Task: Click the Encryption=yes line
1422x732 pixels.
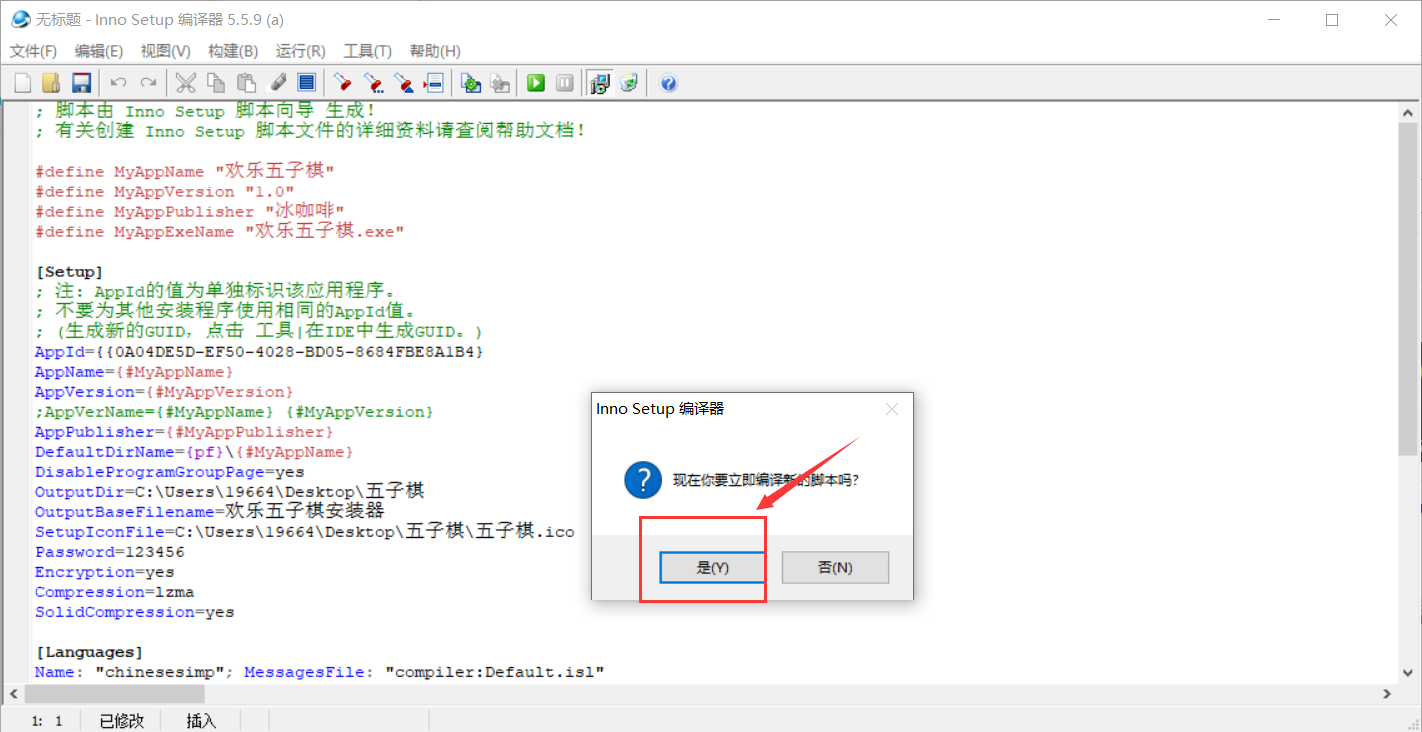Action: pyautogui.click(x=105, y=572)
